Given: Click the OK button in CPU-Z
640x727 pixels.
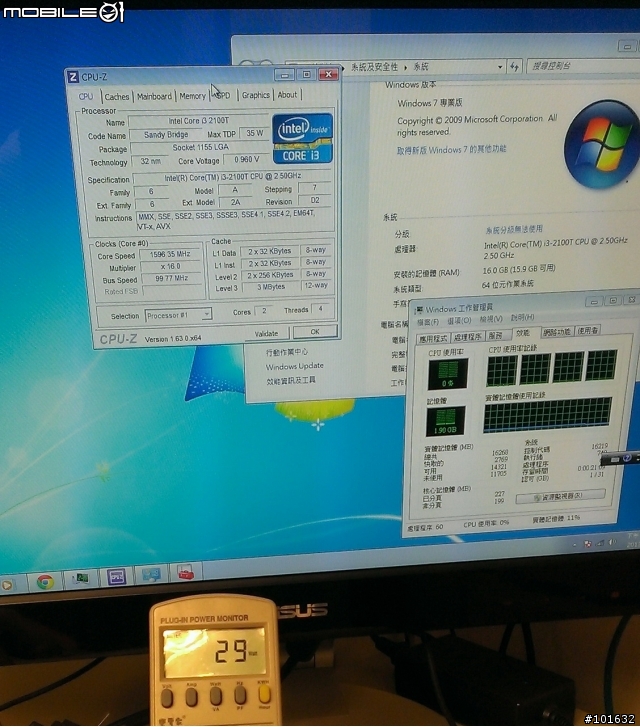Looking at the screenshot, I should click(315, 332).
